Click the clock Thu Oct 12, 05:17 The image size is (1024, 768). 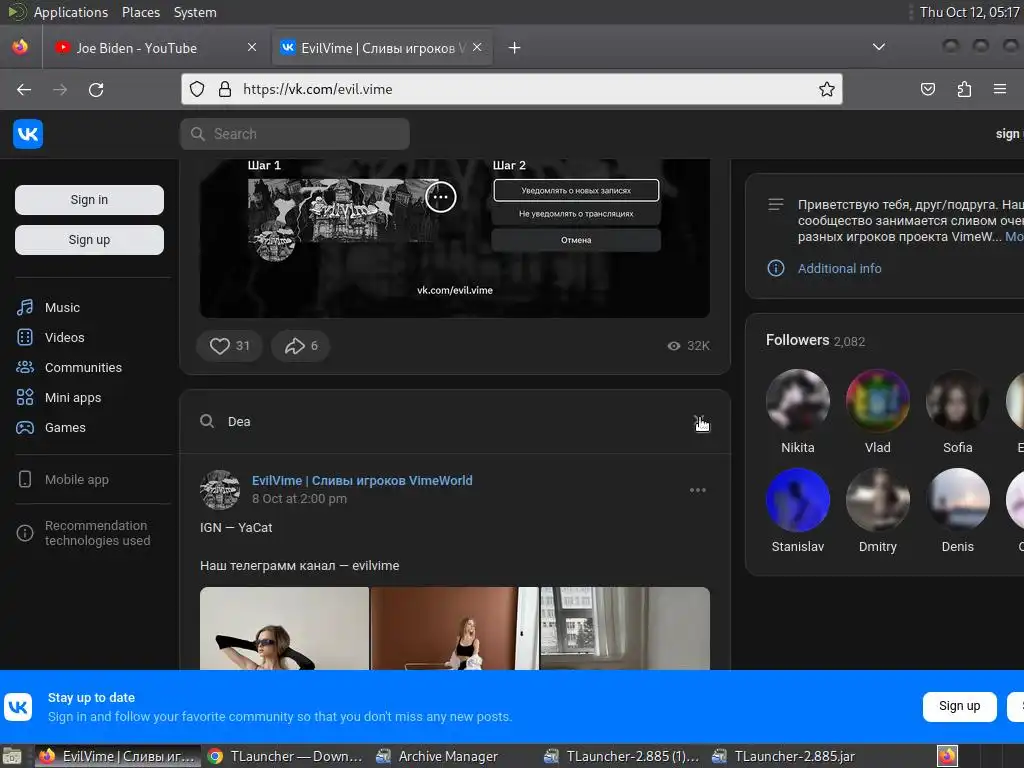click(970, 12)
